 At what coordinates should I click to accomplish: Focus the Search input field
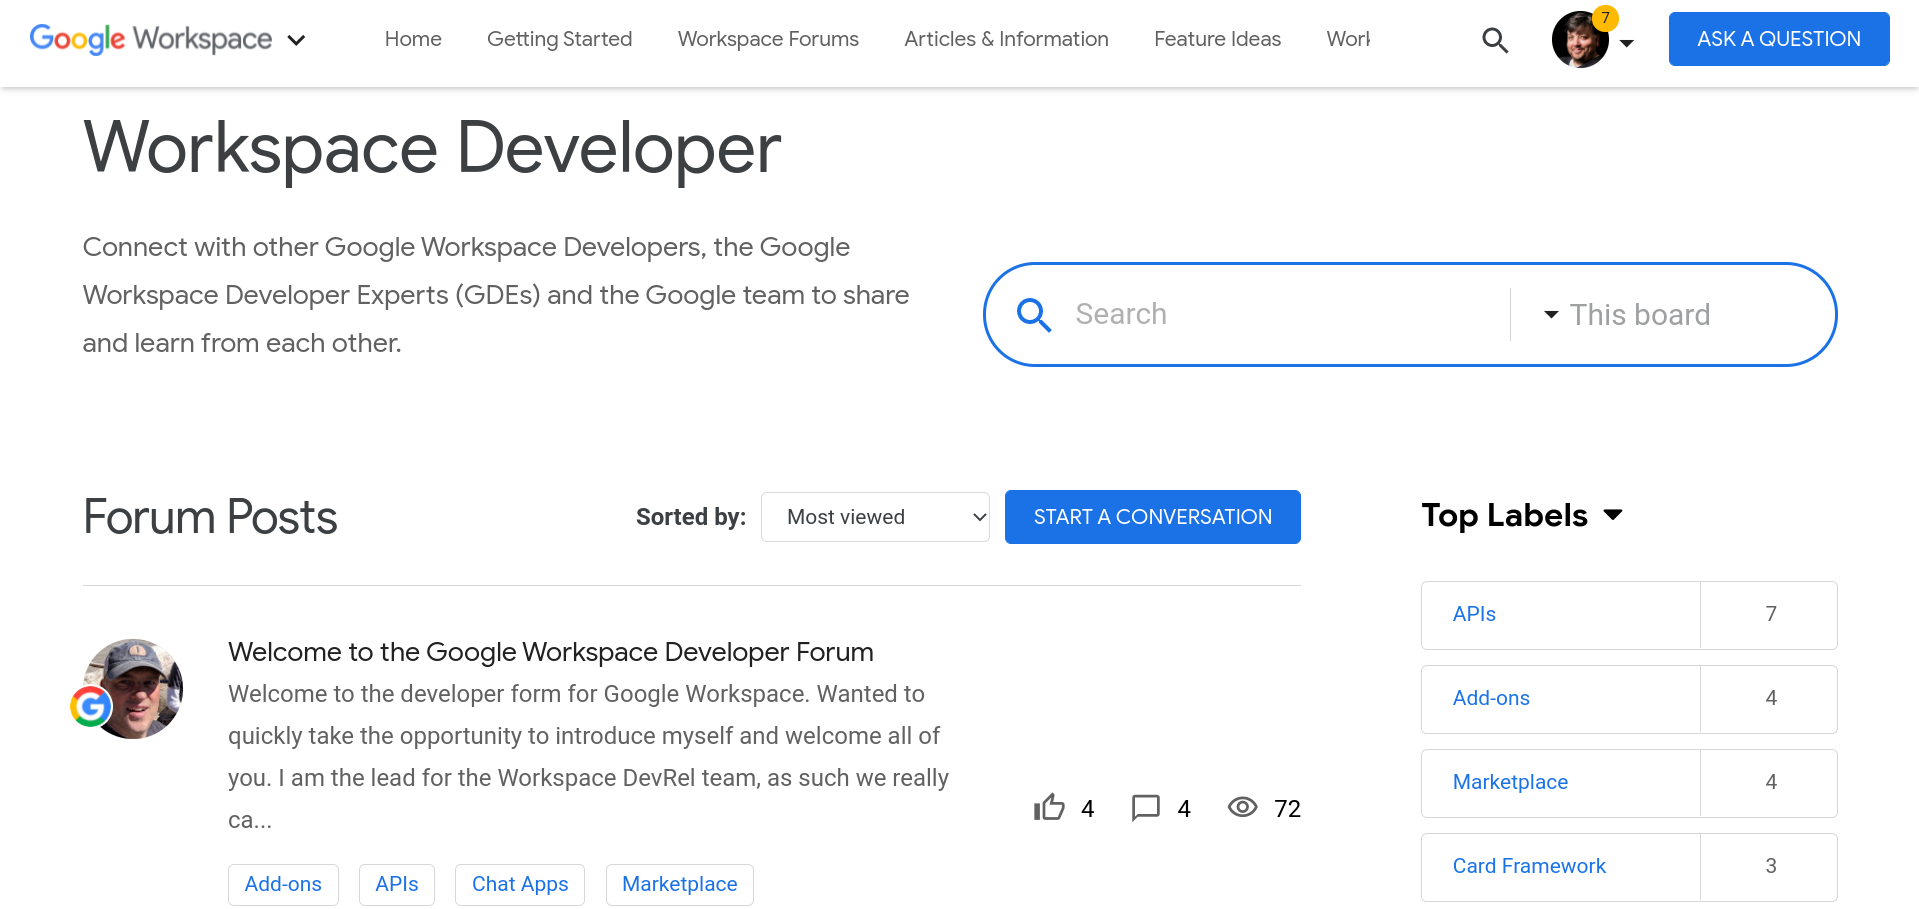(x=1285, y=314)
